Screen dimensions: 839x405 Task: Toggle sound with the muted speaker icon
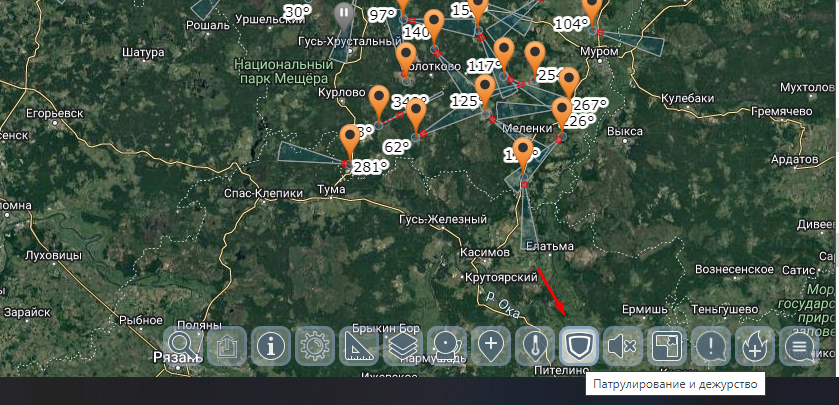coord(622,347)
